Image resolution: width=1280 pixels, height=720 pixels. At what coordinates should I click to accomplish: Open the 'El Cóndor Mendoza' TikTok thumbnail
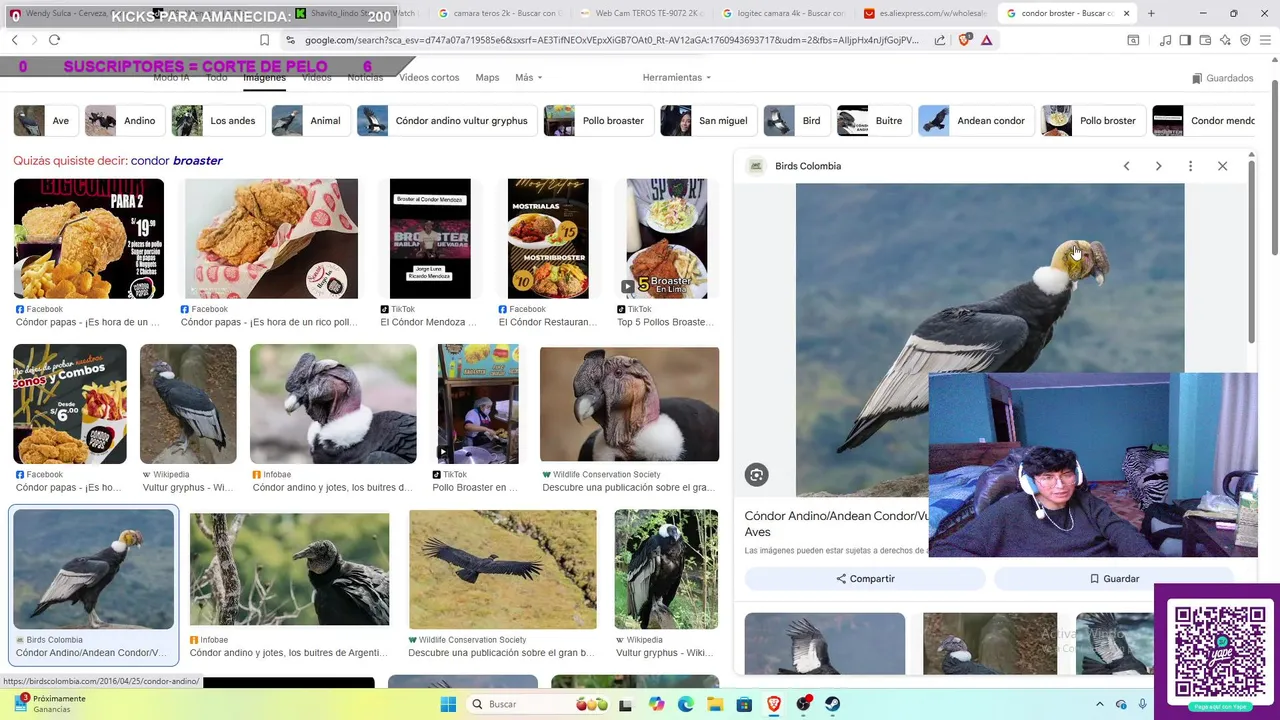click(x=430, y=239)
